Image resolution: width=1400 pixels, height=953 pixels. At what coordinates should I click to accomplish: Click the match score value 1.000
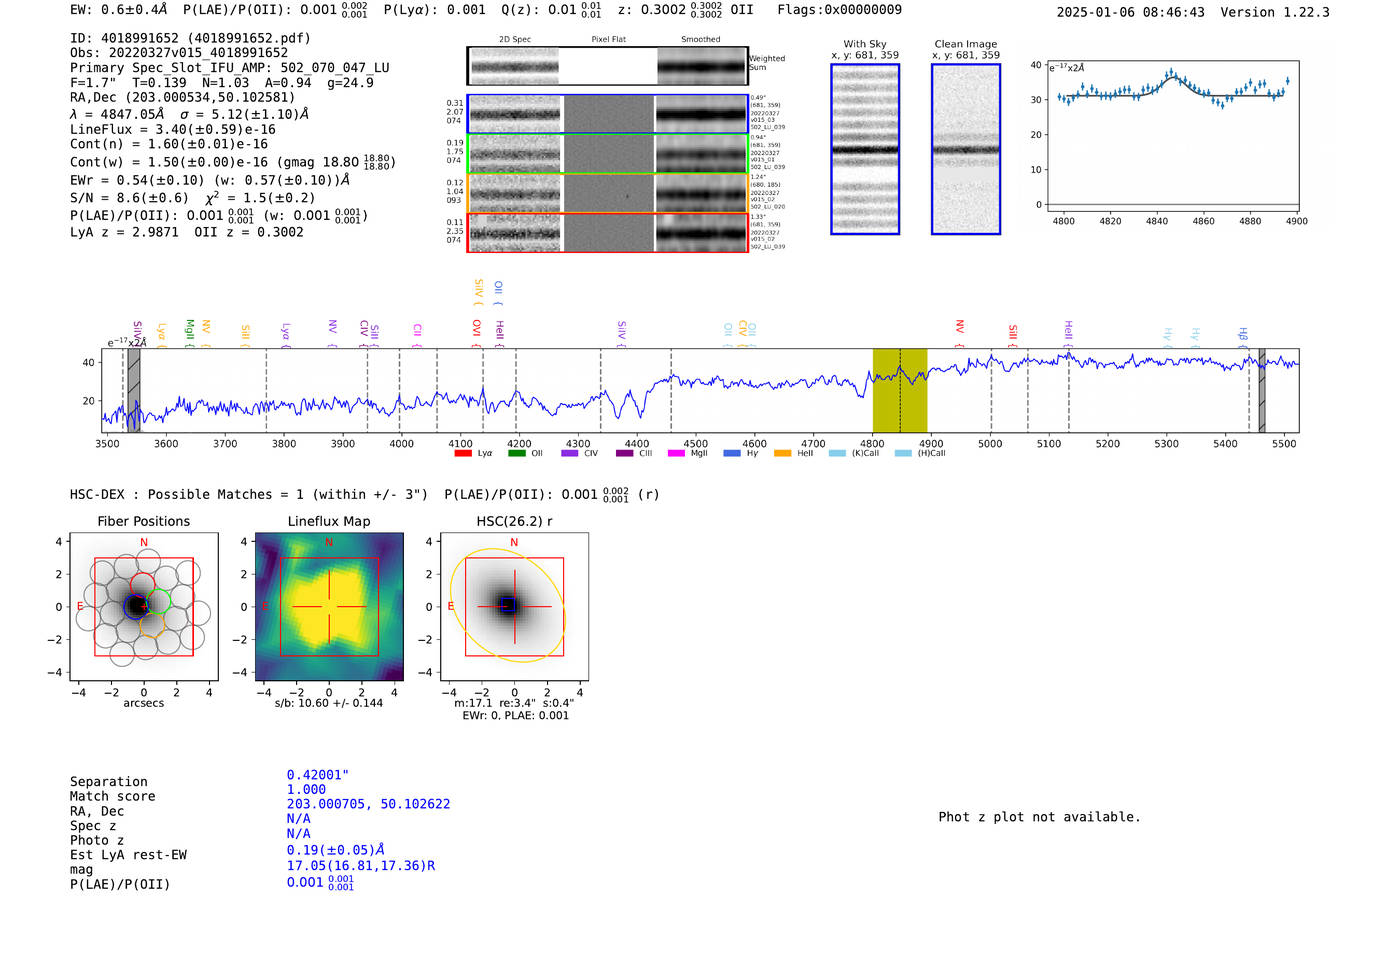[306, 789]
